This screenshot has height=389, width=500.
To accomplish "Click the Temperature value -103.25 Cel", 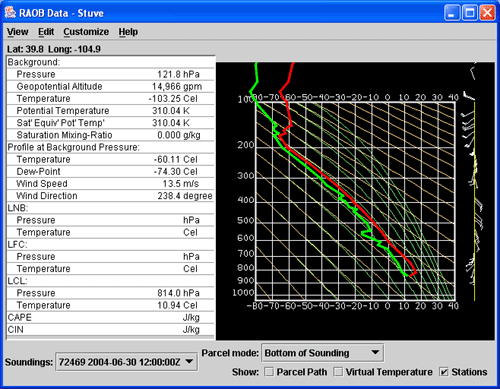I will (x=173, y=99).
